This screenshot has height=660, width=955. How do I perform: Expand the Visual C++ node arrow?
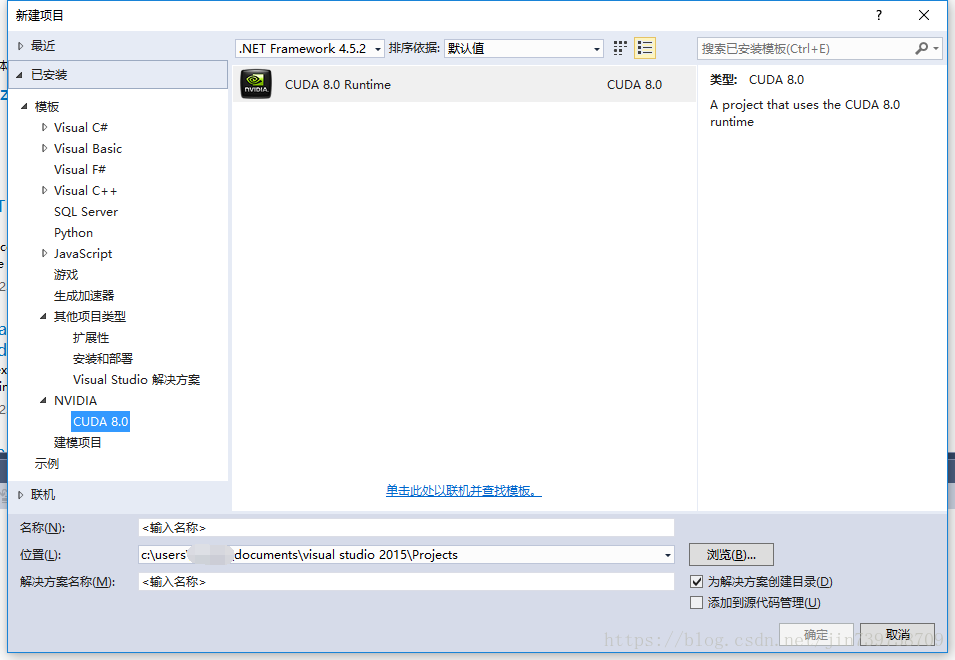tap(44, 191)
